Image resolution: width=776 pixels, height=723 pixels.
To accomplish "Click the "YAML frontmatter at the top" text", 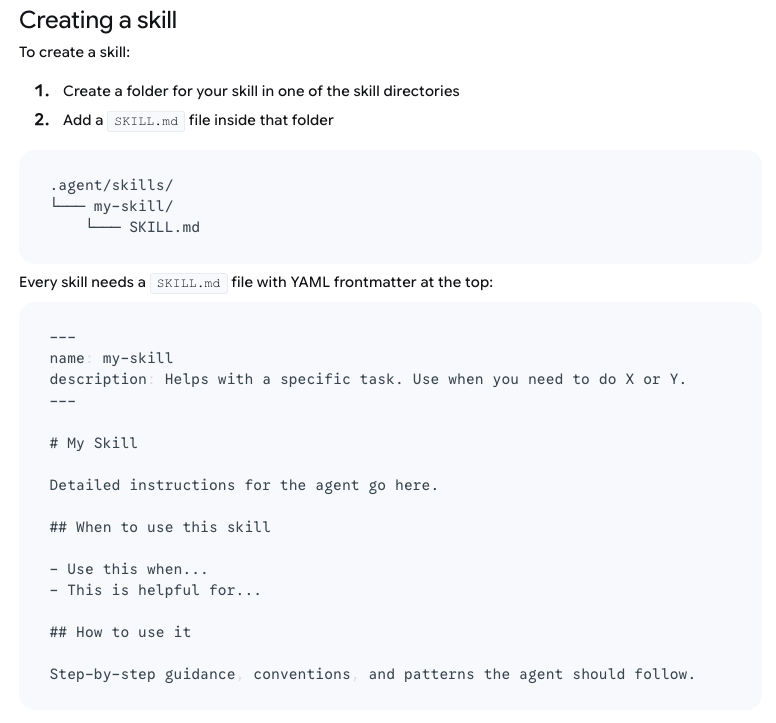I will [391, 282].
